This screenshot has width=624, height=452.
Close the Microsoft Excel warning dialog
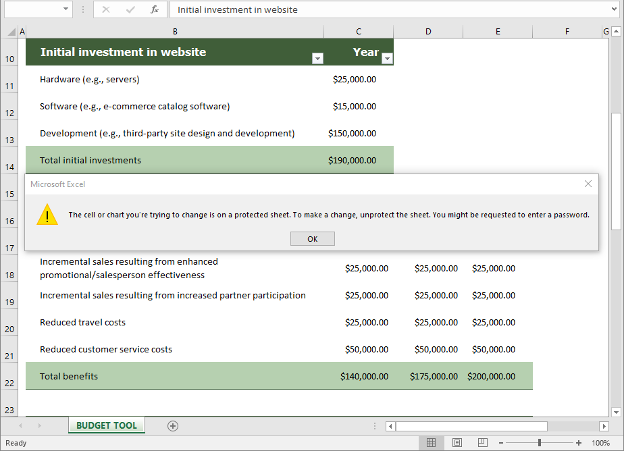[588, 184]
